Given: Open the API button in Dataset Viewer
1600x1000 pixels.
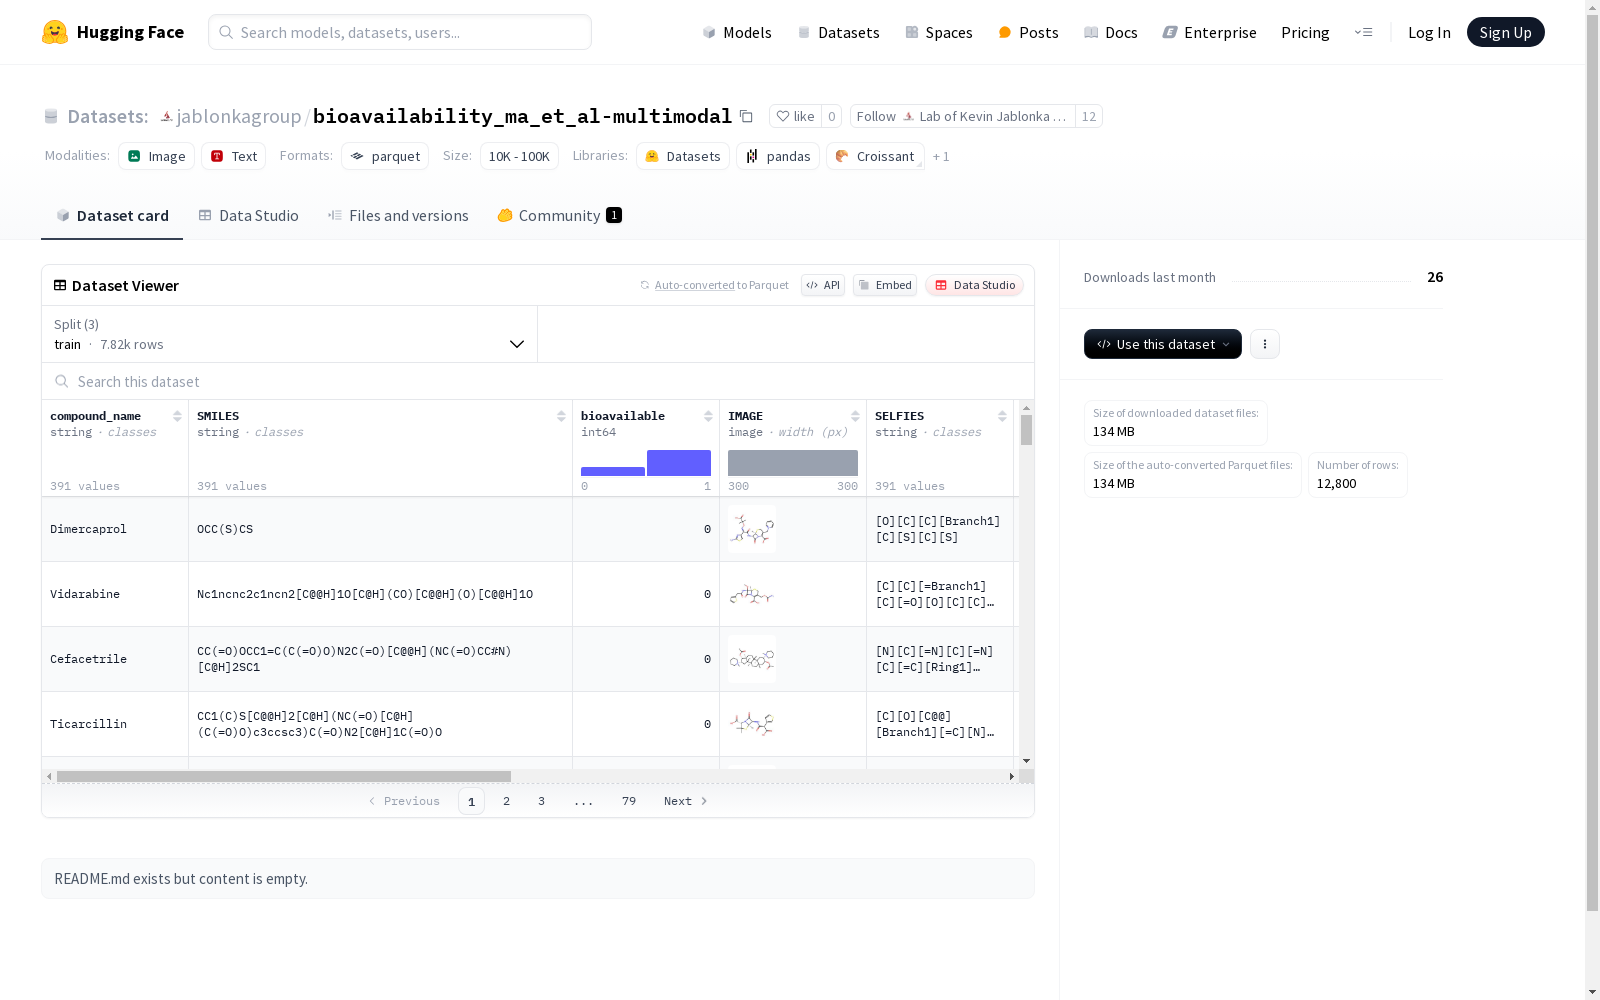Looking at the screenshot, I should tap(823, 285).
